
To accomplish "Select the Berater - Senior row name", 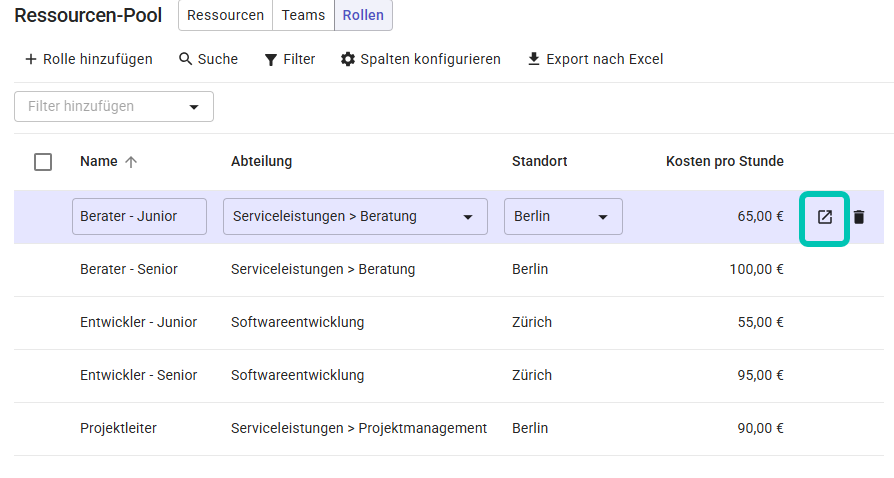I will [129, 269].
